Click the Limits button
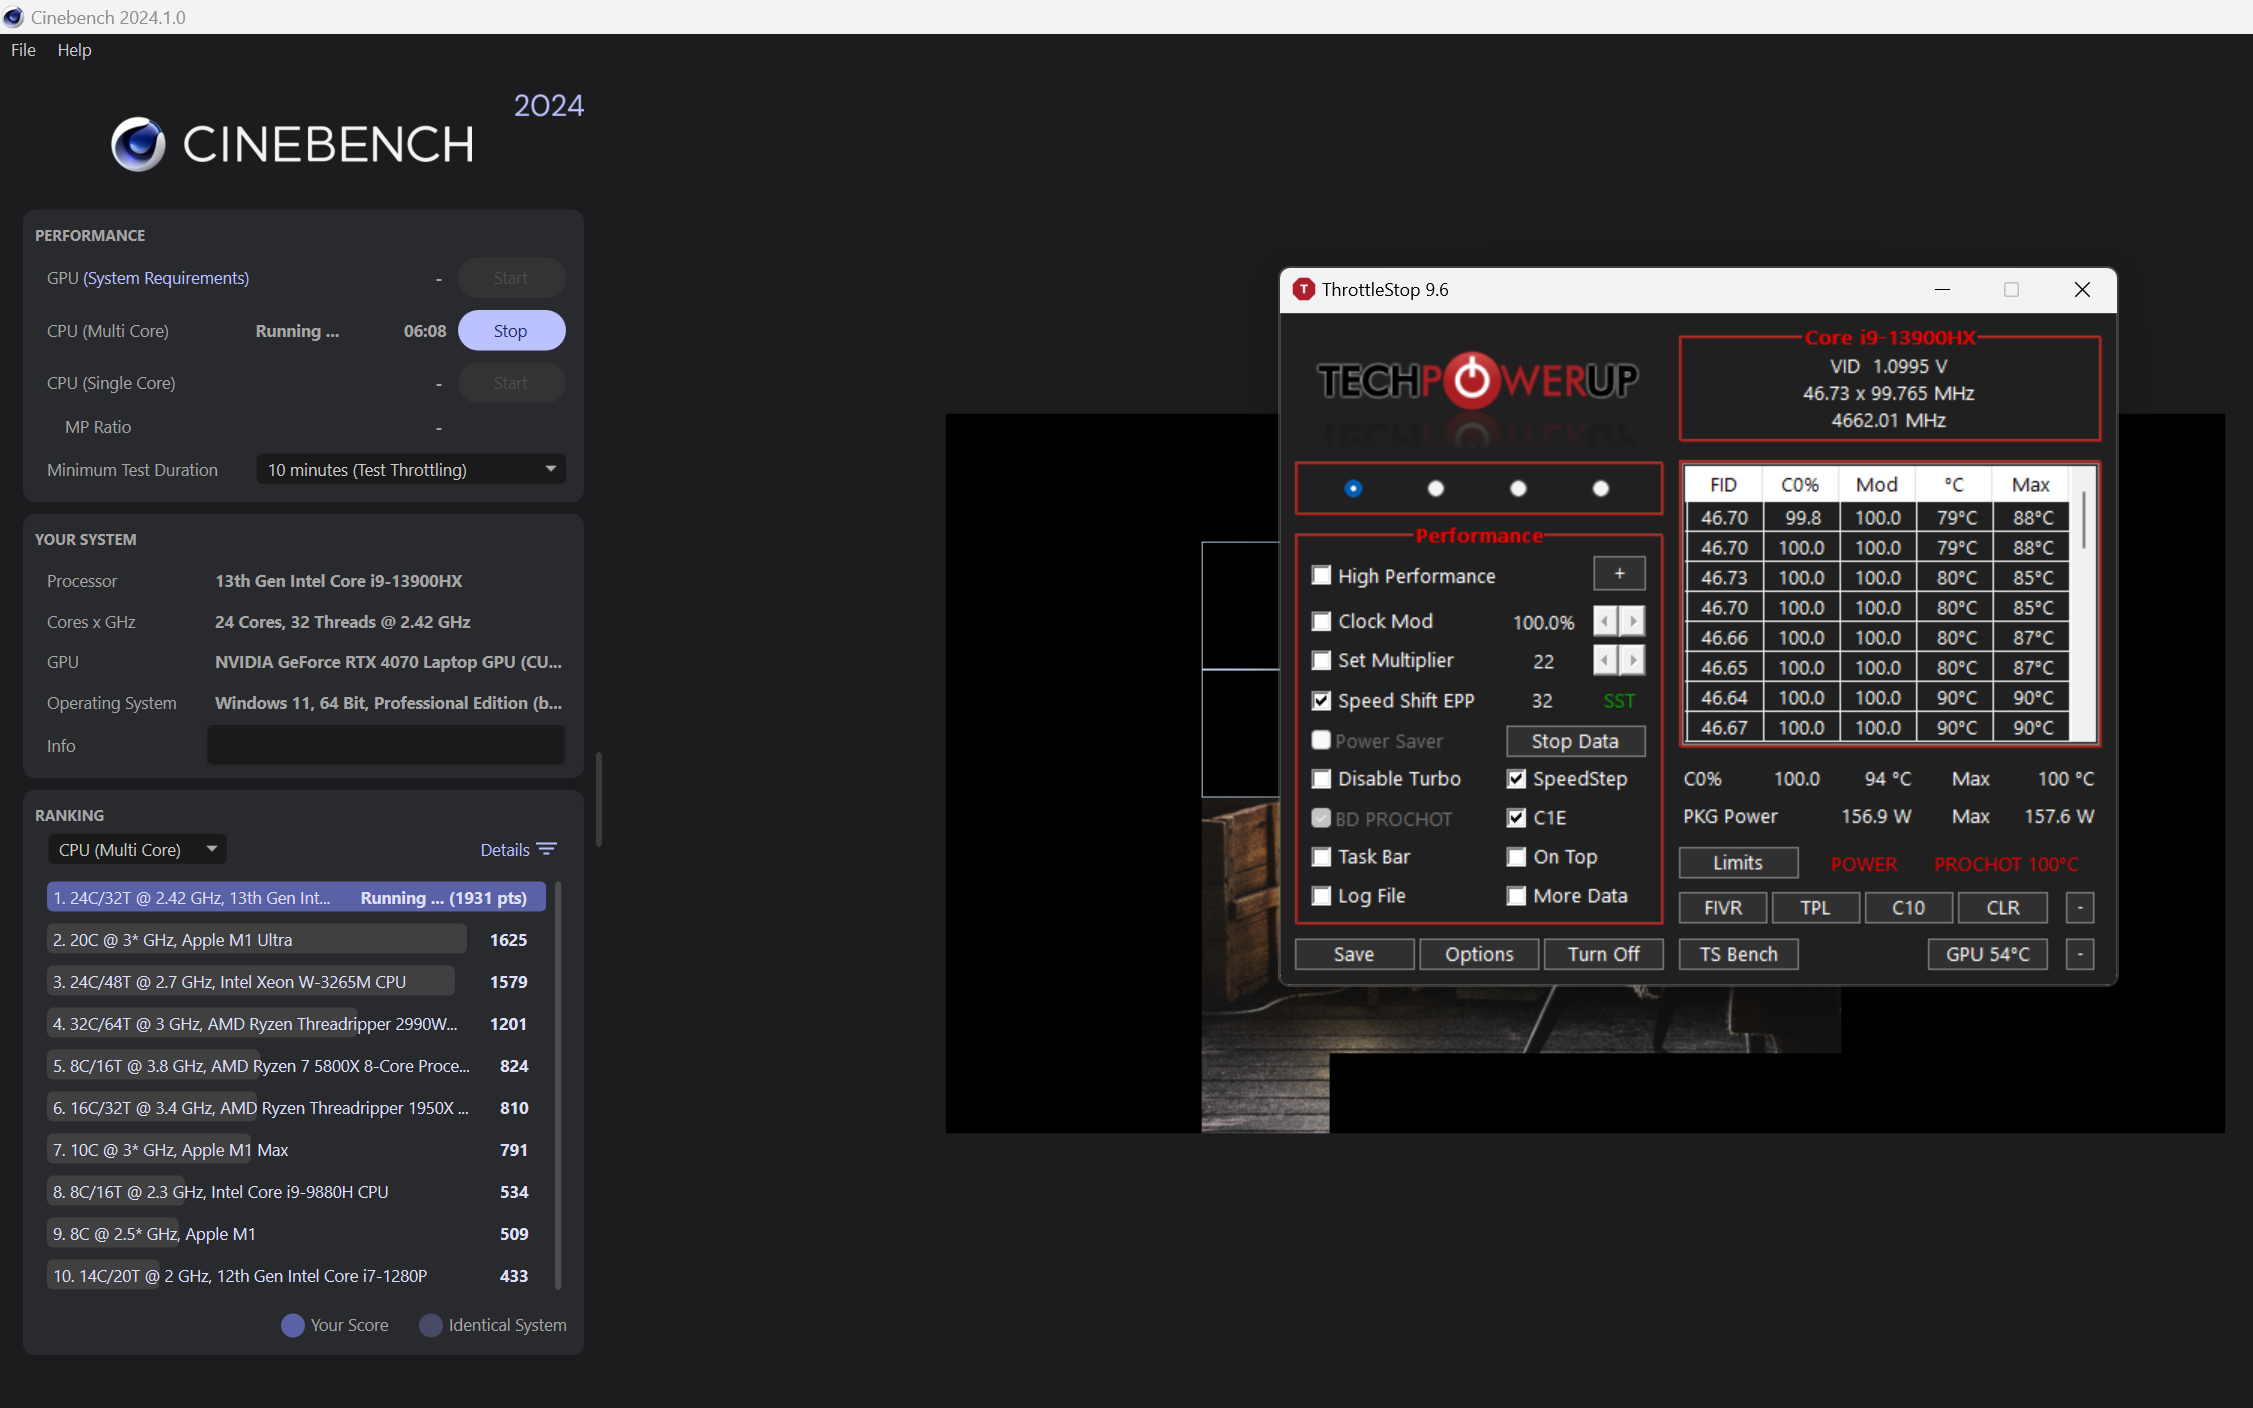The width and height of the screenshot is (2253, 1408). 1738,863
